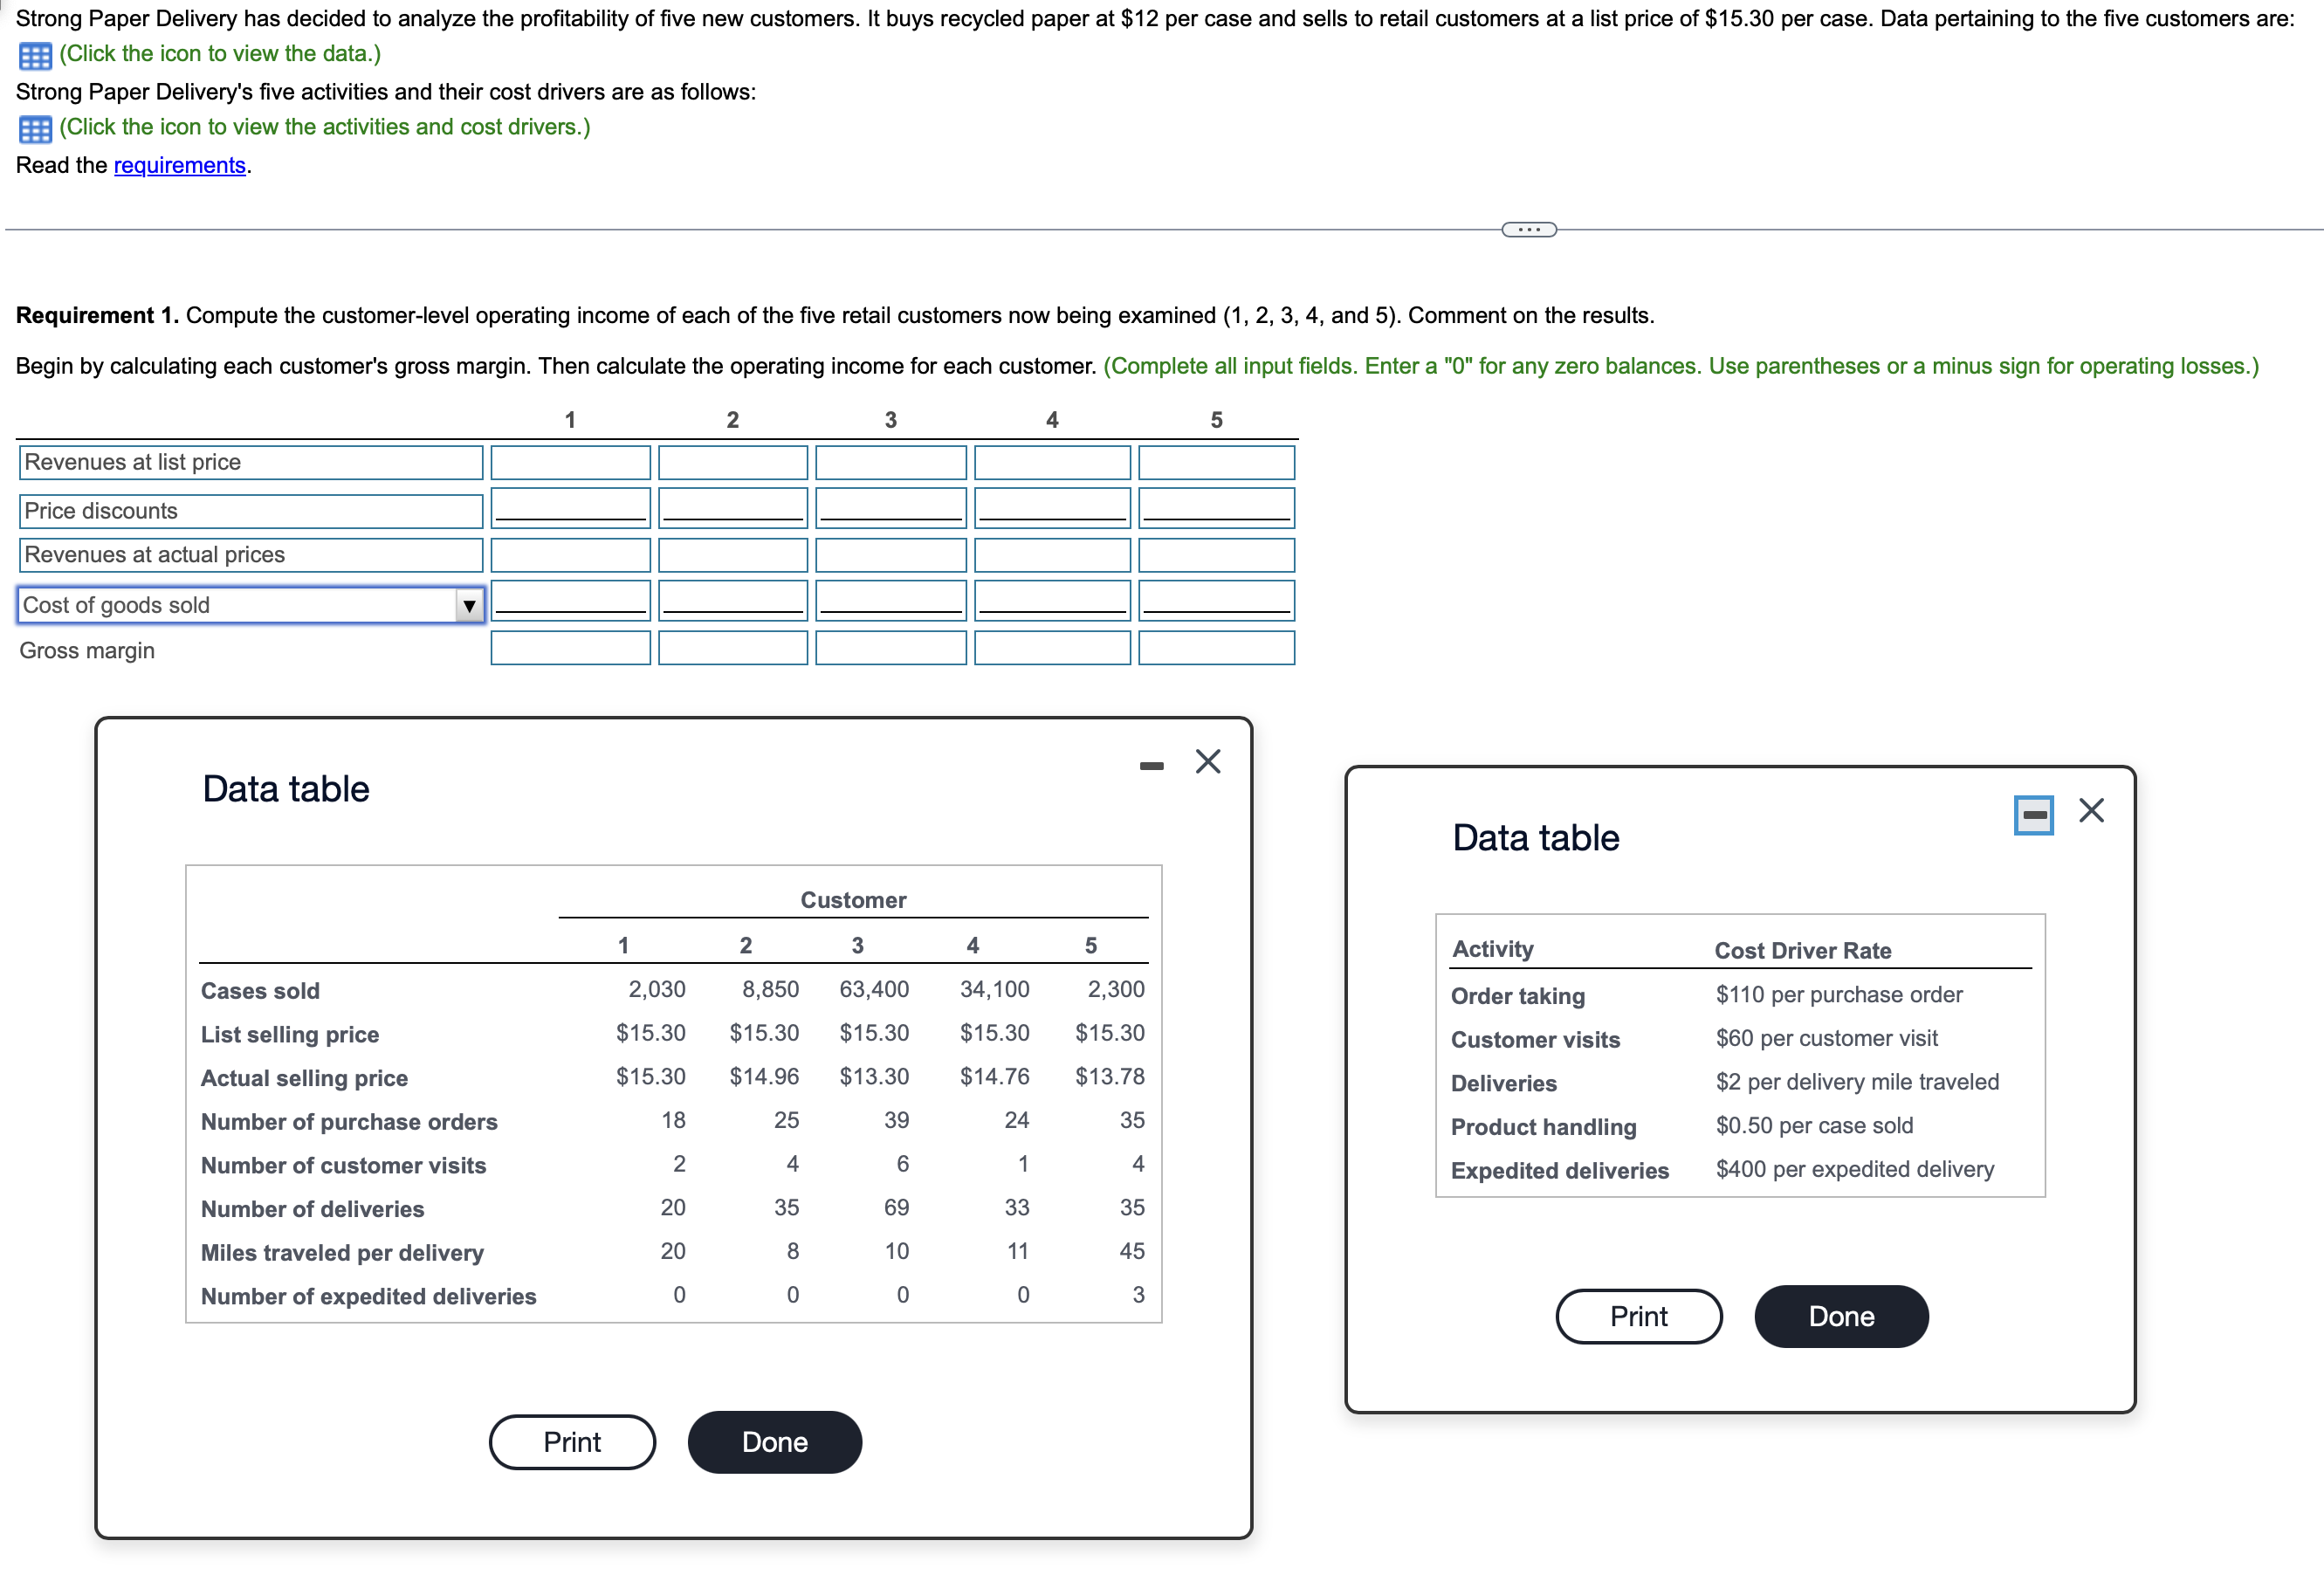The width and height of the screenshot is (2324, 1582).
Task: Close the customer Data table popup
Action: tap(1207, 762)
